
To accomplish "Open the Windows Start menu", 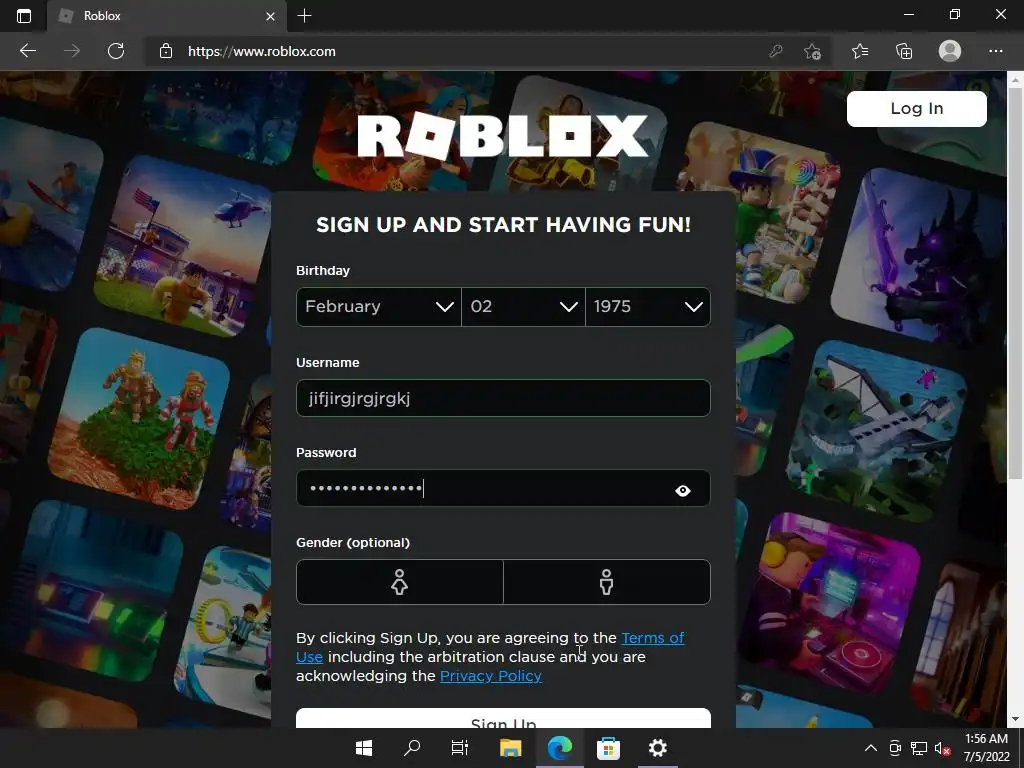I will tap(363, 748).
